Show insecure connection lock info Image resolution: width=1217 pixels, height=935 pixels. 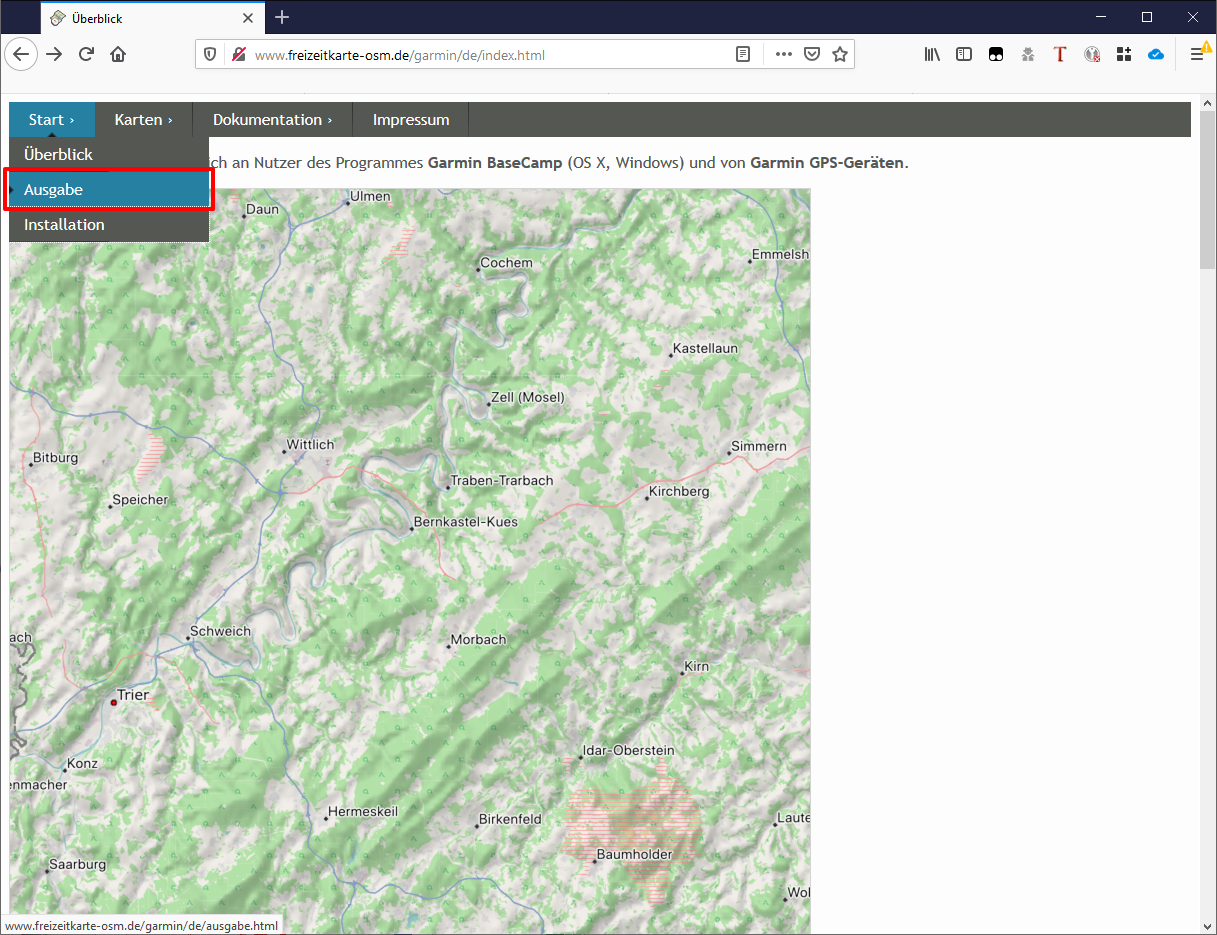point(238,55)
